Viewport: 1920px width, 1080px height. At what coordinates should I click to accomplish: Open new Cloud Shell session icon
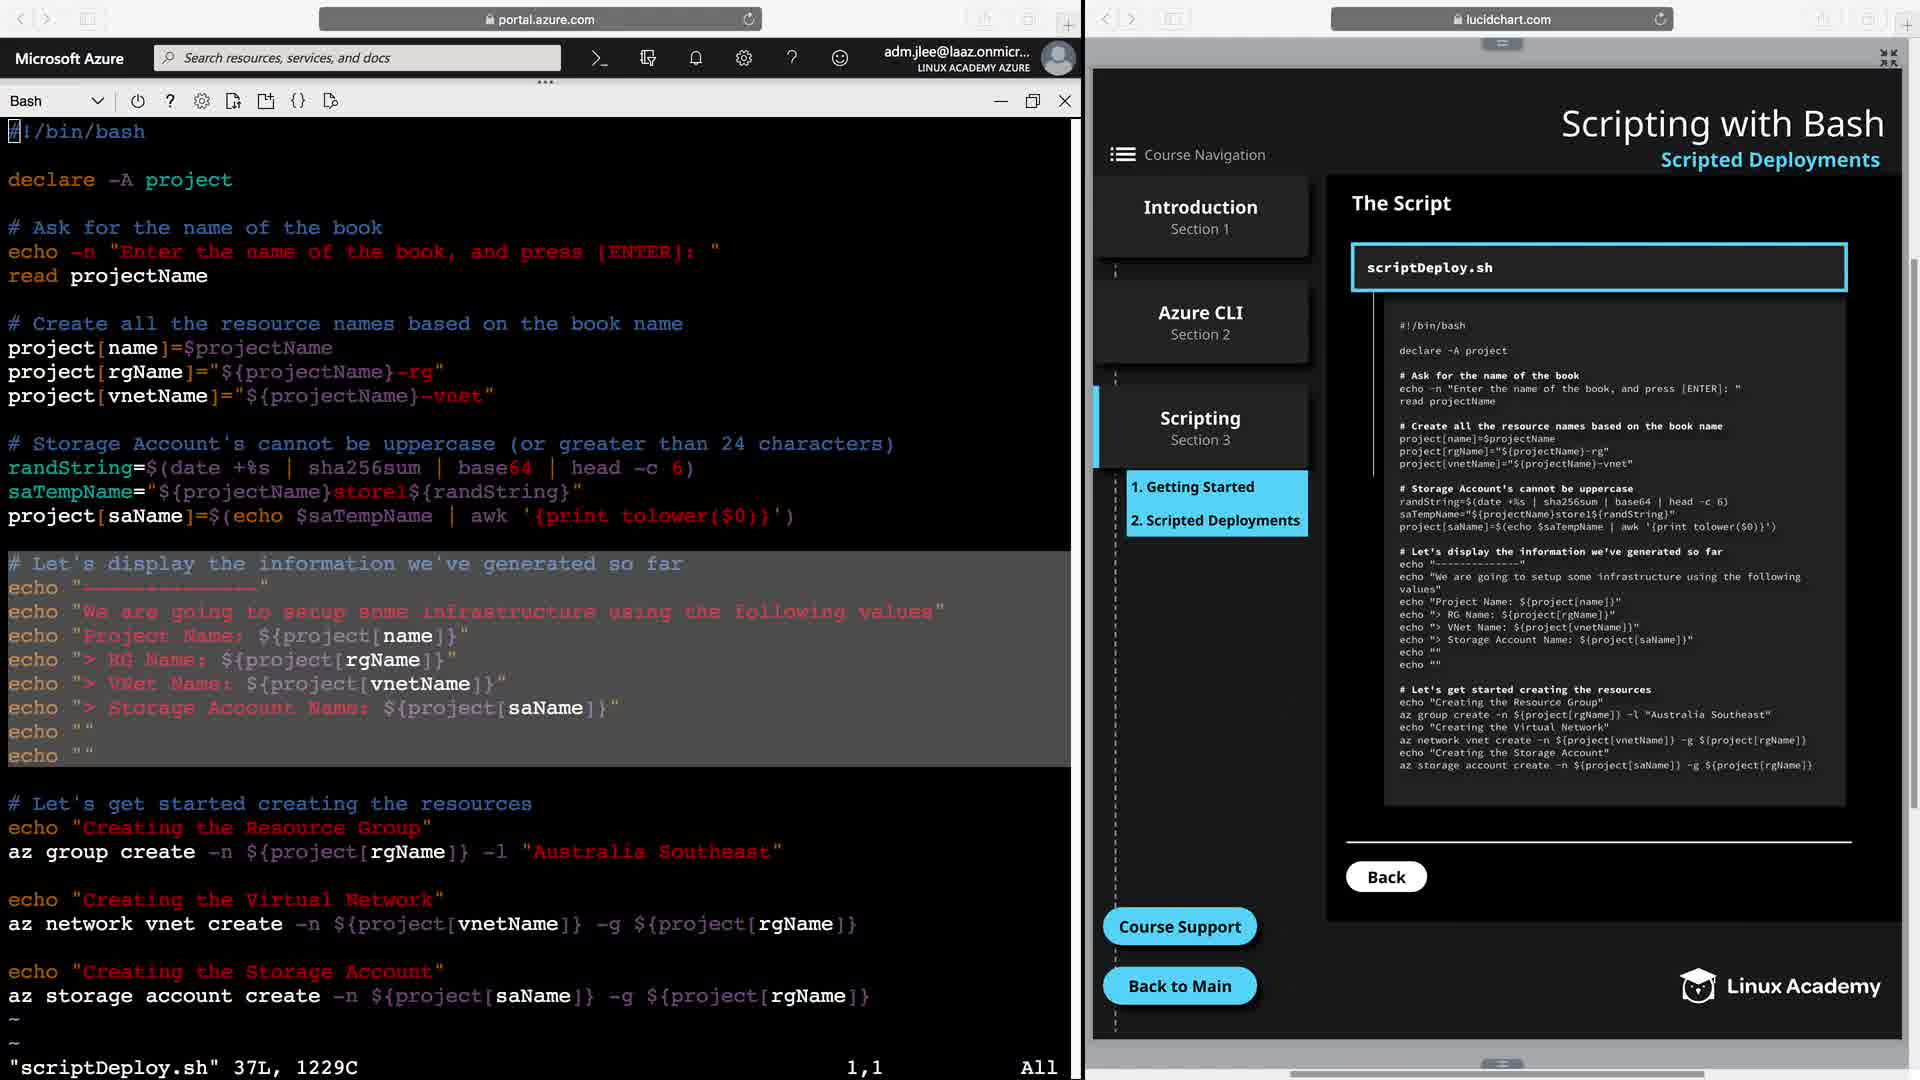pyautogui.click(x=265, y=101)
